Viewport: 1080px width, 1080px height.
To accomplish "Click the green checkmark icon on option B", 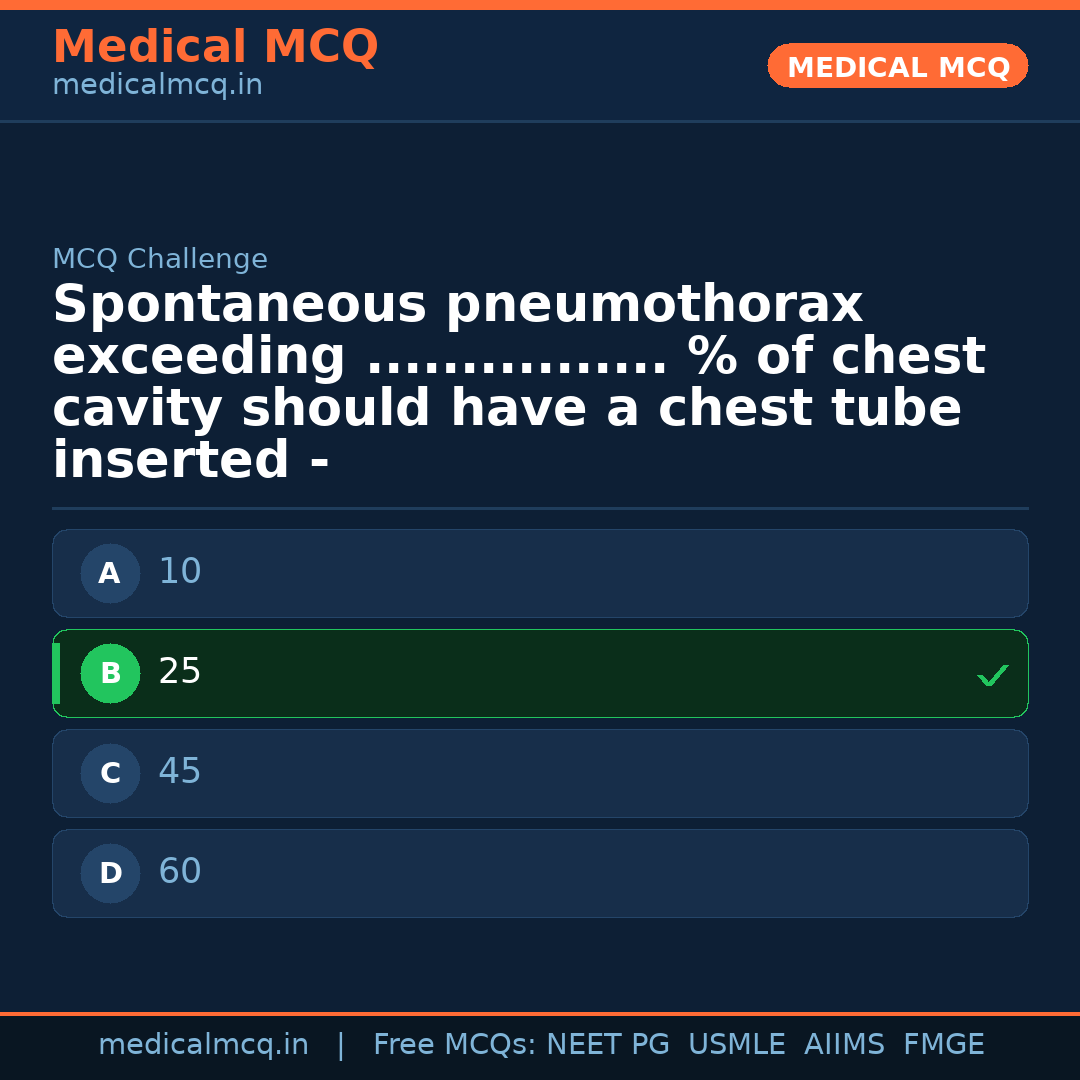I will (993, 675).
